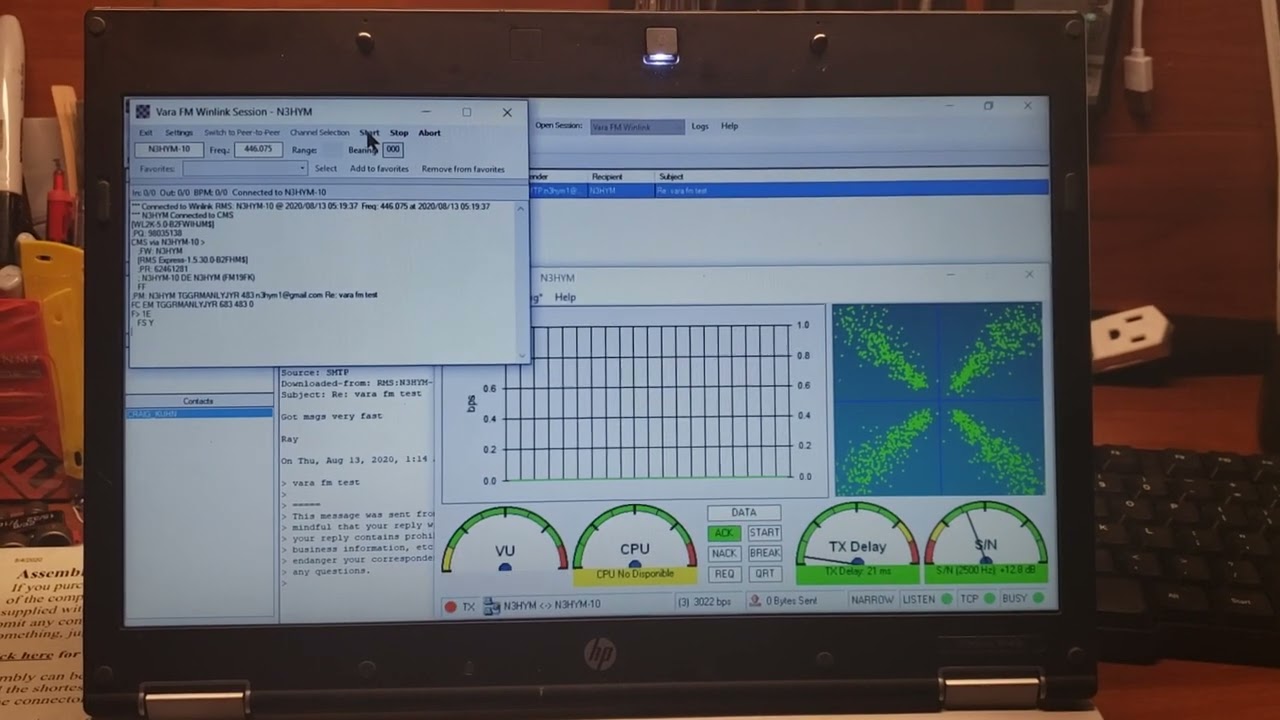Click the green ACK indicator
Viewport: 1280px width, 720px height.
click(724, 533)
